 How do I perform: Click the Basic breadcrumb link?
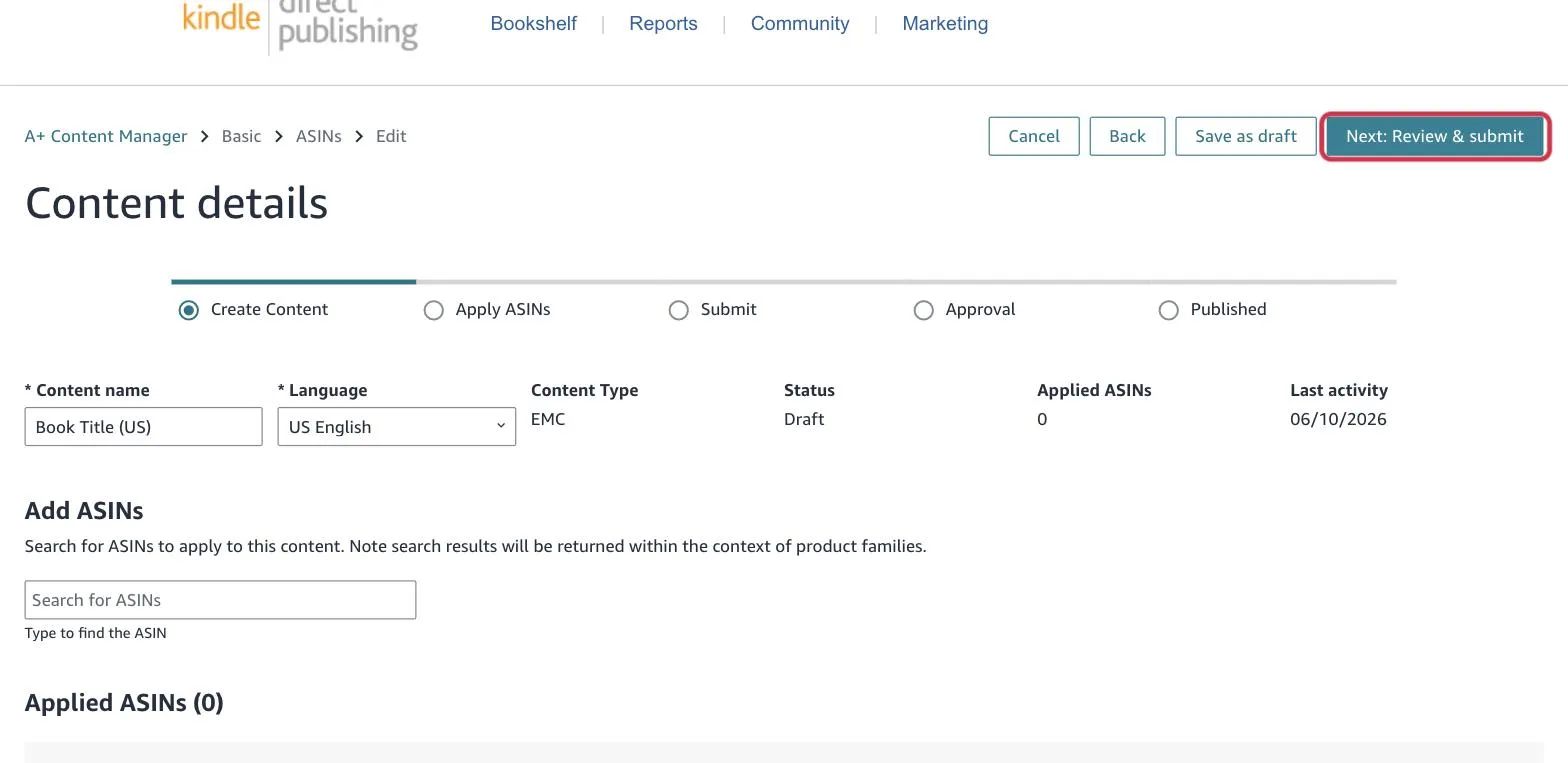pos(241,136)
